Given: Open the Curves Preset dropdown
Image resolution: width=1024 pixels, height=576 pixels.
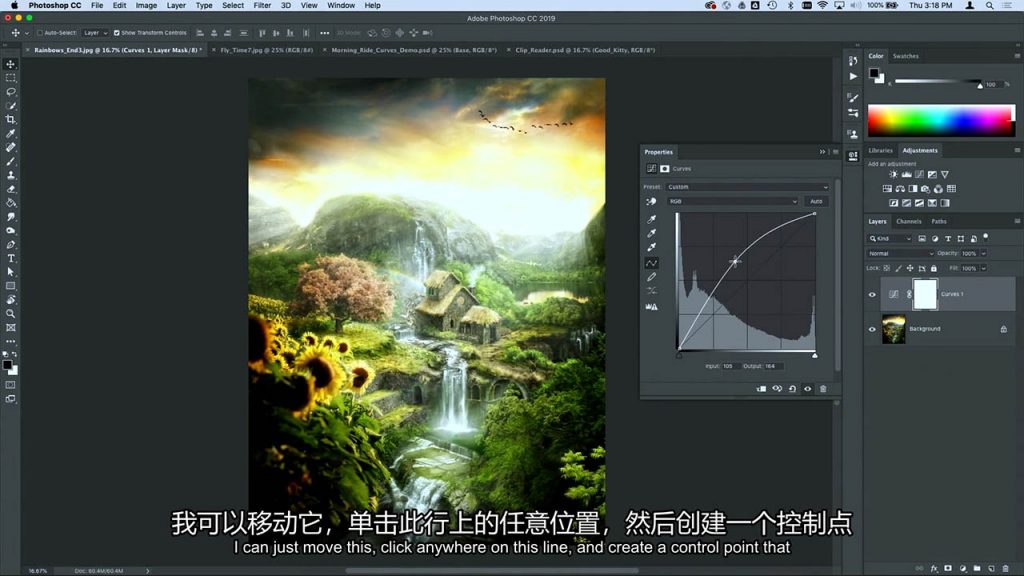Looking at the screenshot, I should click(747, 187).
